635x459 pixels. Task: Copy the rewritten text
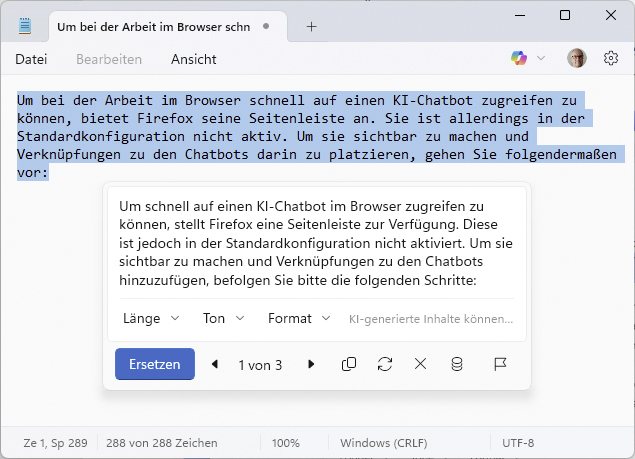(x=349, y=364)
